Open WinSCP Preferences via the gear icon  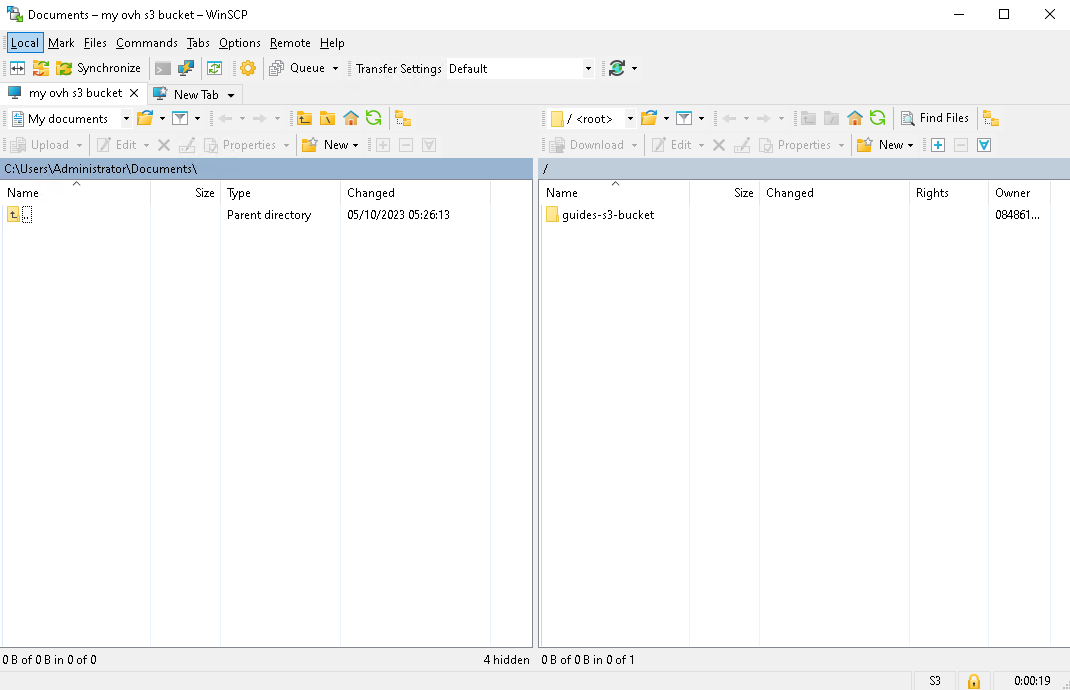(x=247, y=68)
